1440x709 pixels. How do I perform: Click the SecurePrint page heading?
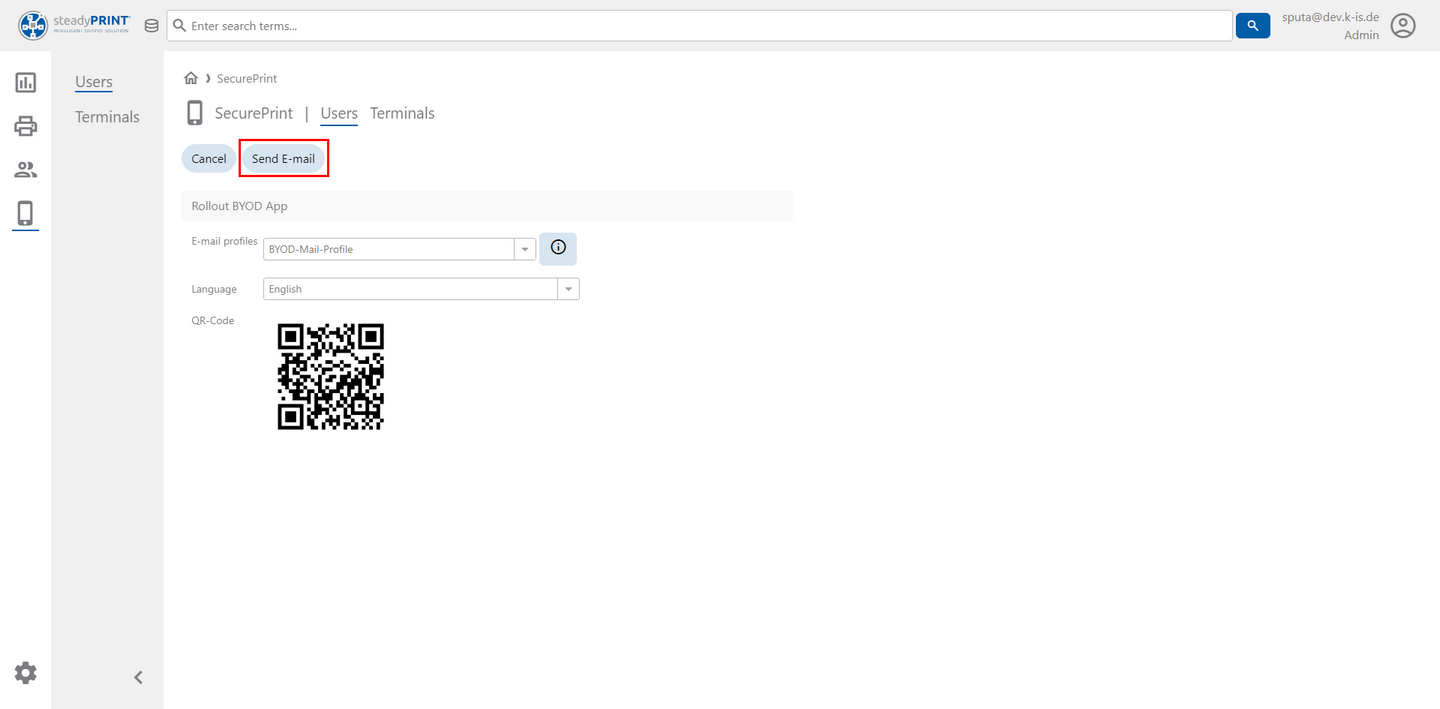tap(254, 113)
